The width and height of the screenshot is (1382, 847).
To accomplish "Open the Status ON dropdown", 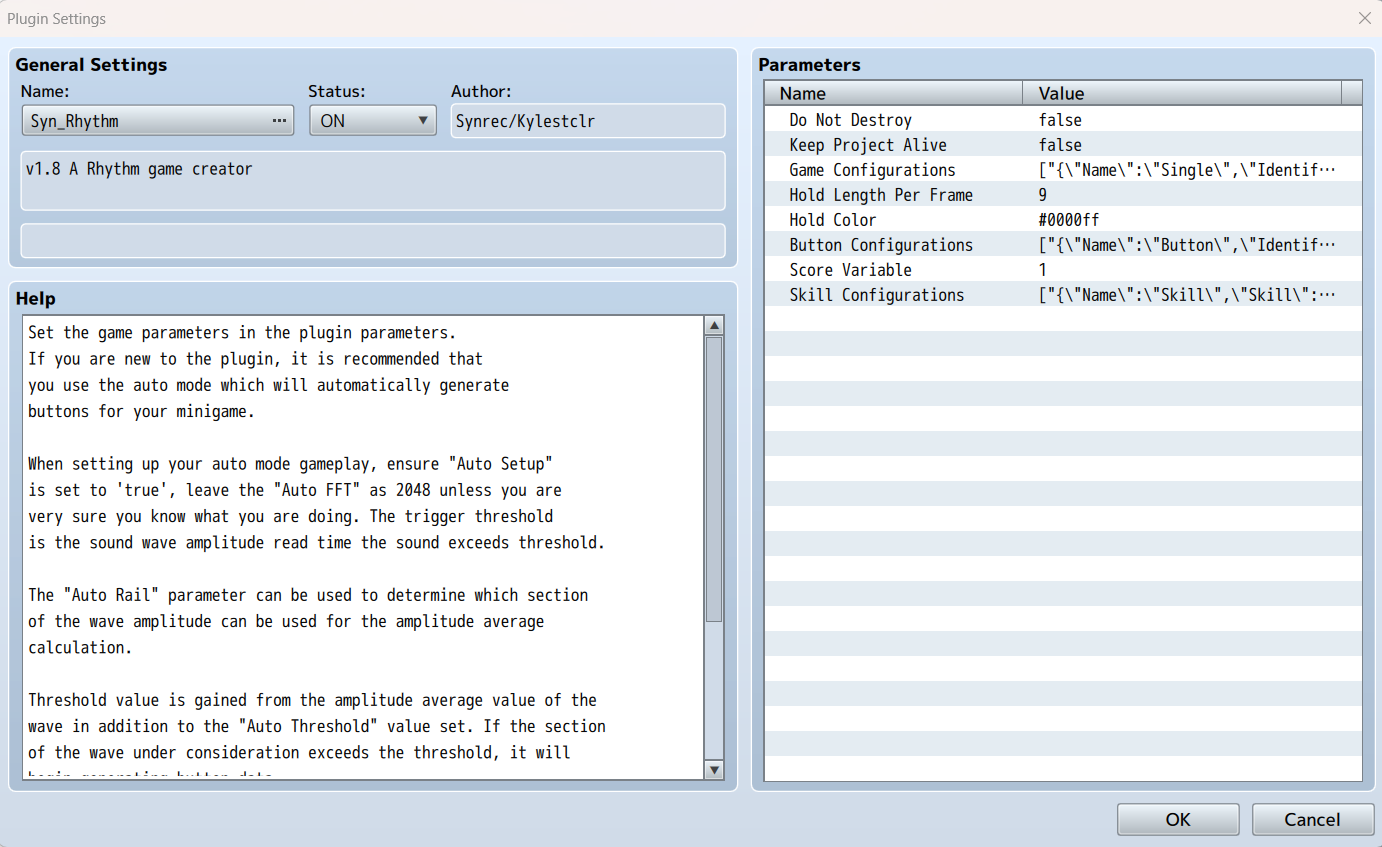I will [x=372, y=121].
